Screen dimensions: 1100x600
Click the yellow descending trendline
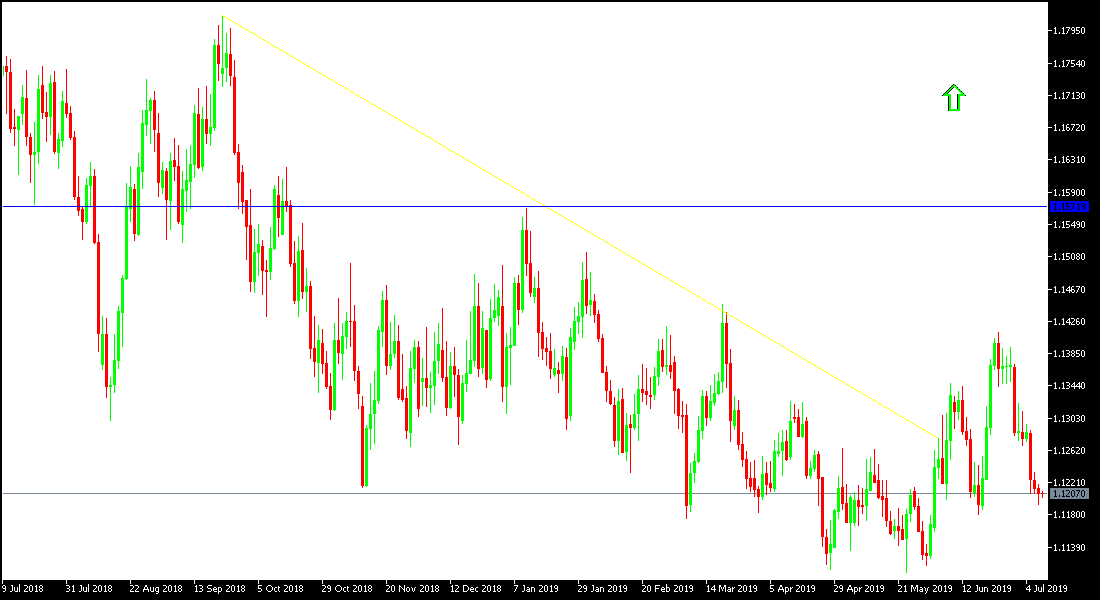pos(580,225)
